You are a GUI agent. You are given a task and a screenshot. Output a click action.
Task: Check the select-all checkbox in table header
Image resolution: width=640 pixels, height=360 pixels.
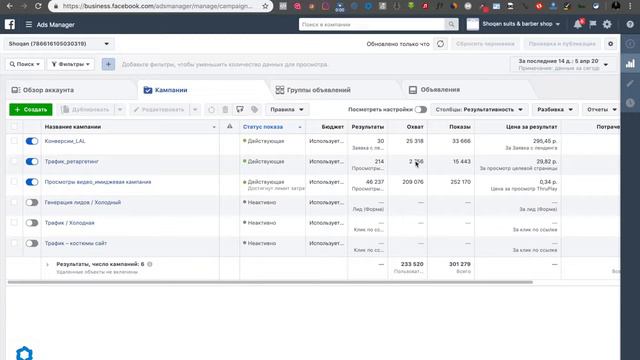[x=14, y=127]
